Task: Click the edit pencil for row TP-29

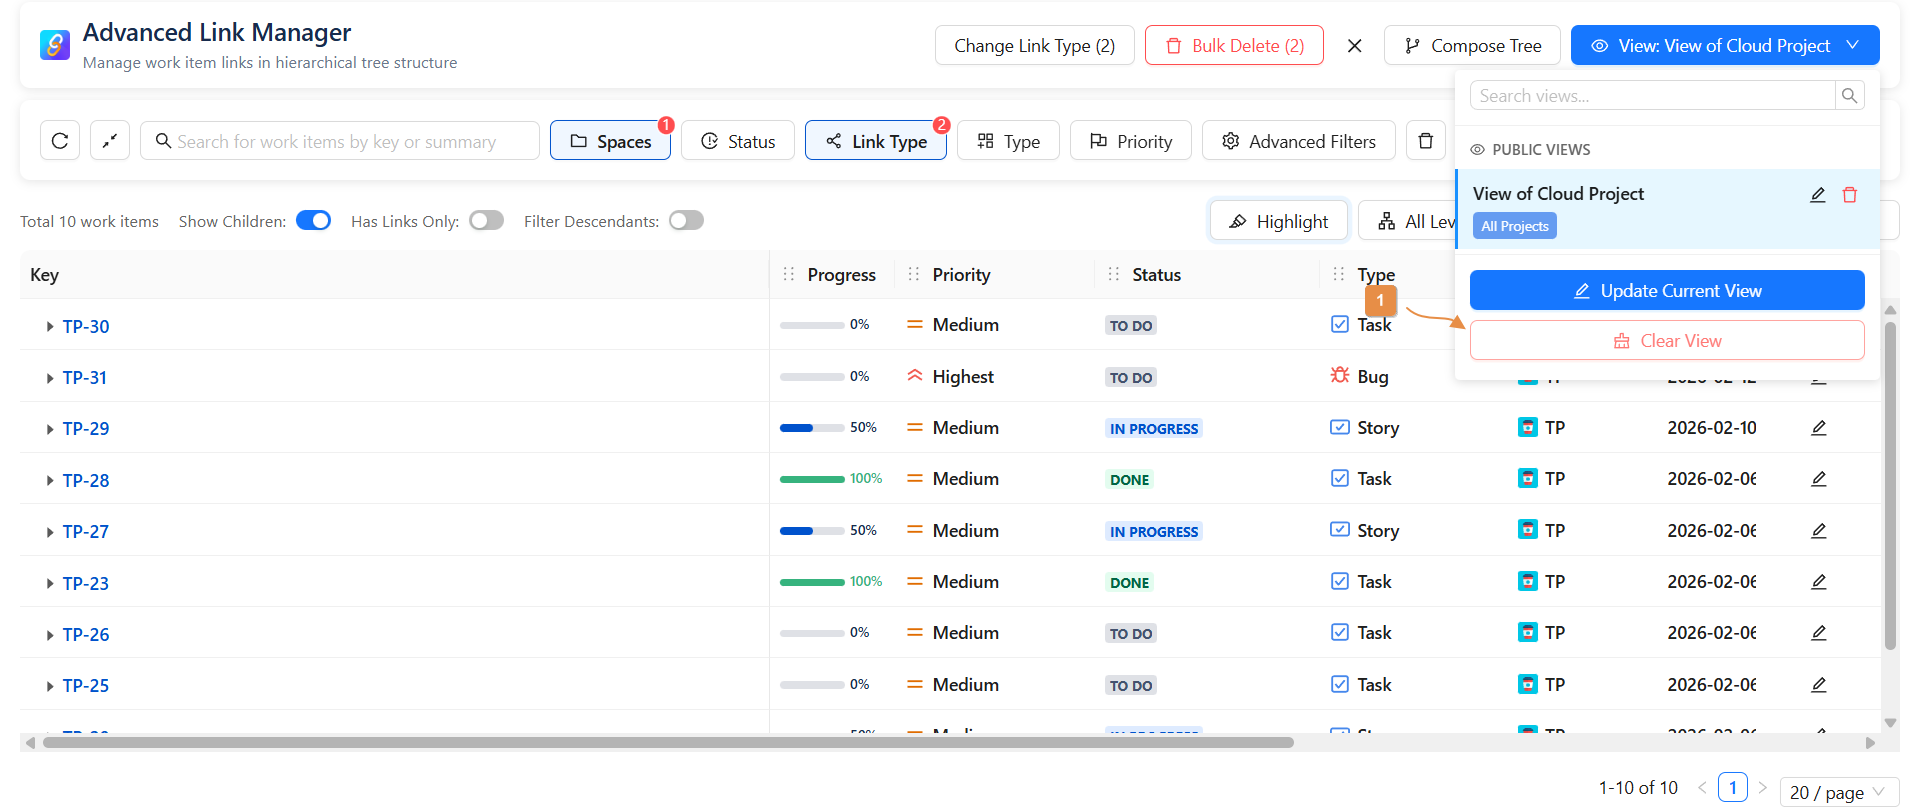Action: tap(1818, 428)
